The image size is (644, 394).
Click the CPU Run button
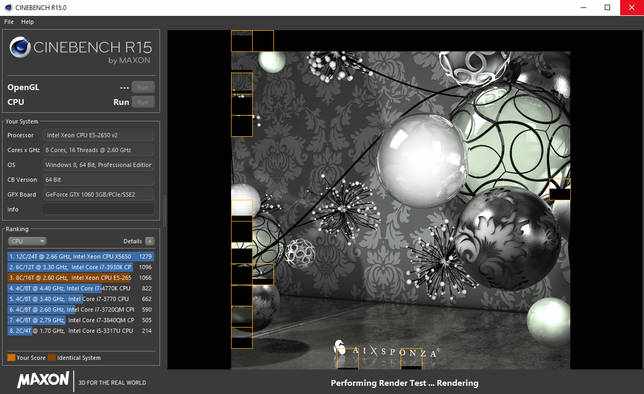143,102
